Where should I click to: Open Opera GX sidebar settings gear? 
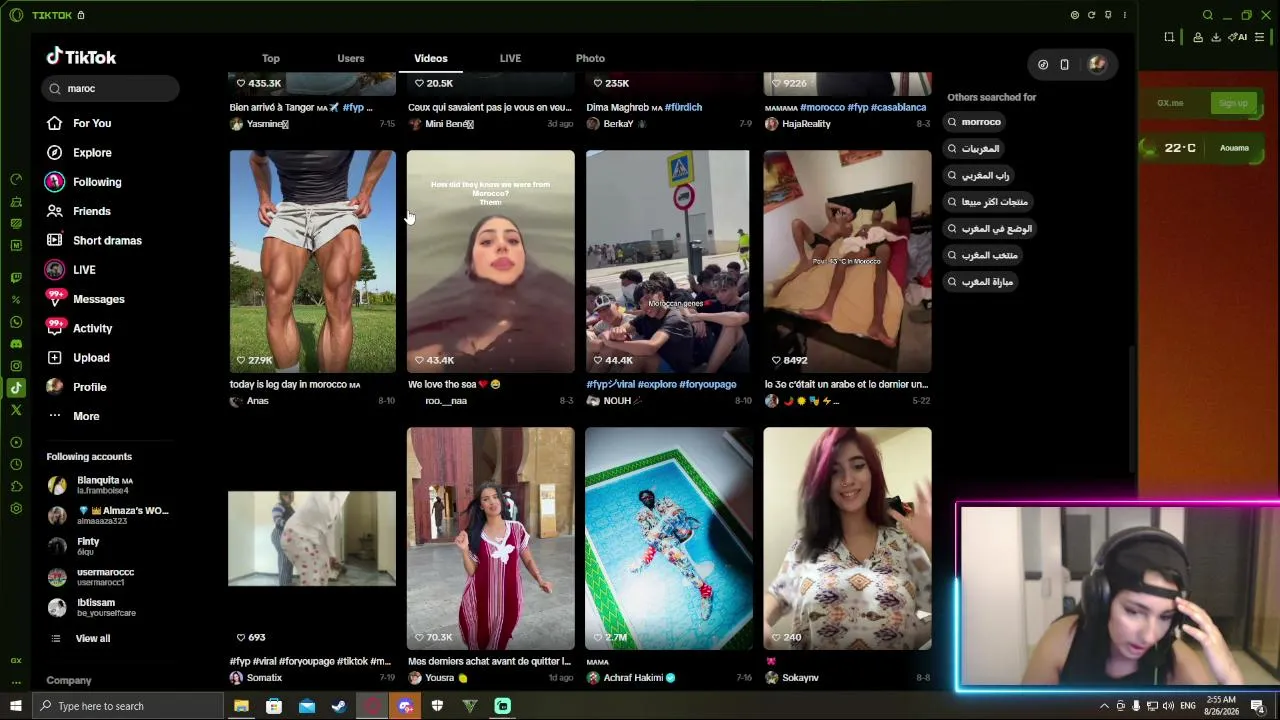click(x=16, y=508)
